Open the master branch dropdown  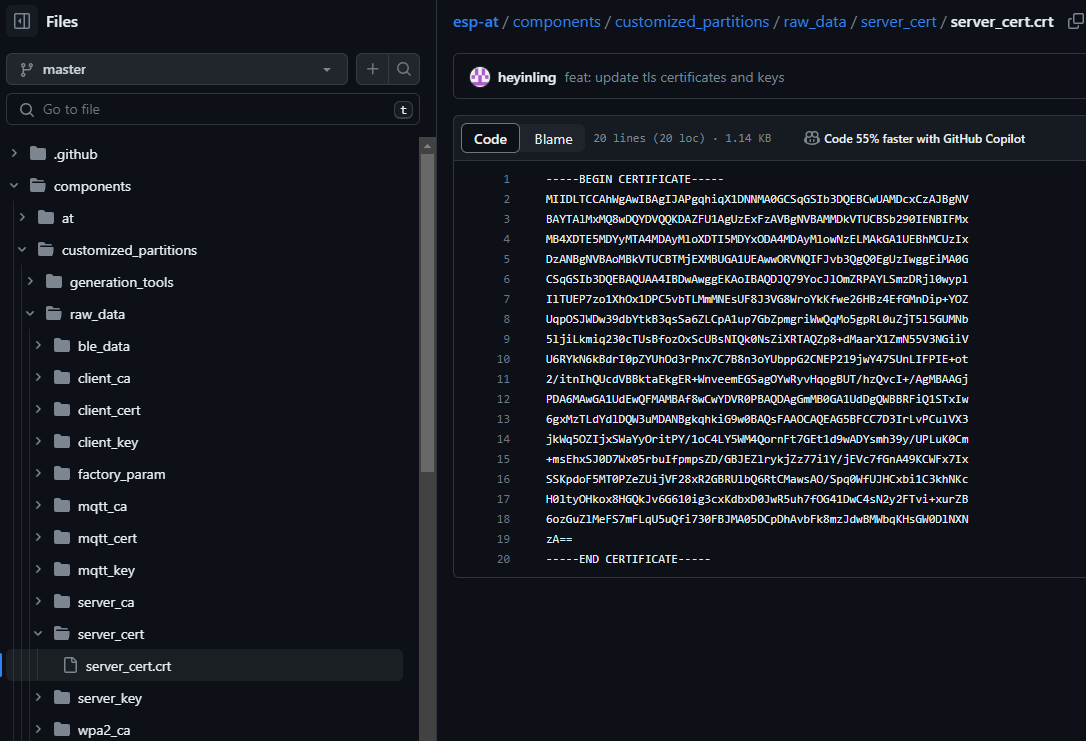(x=177, y=69)
